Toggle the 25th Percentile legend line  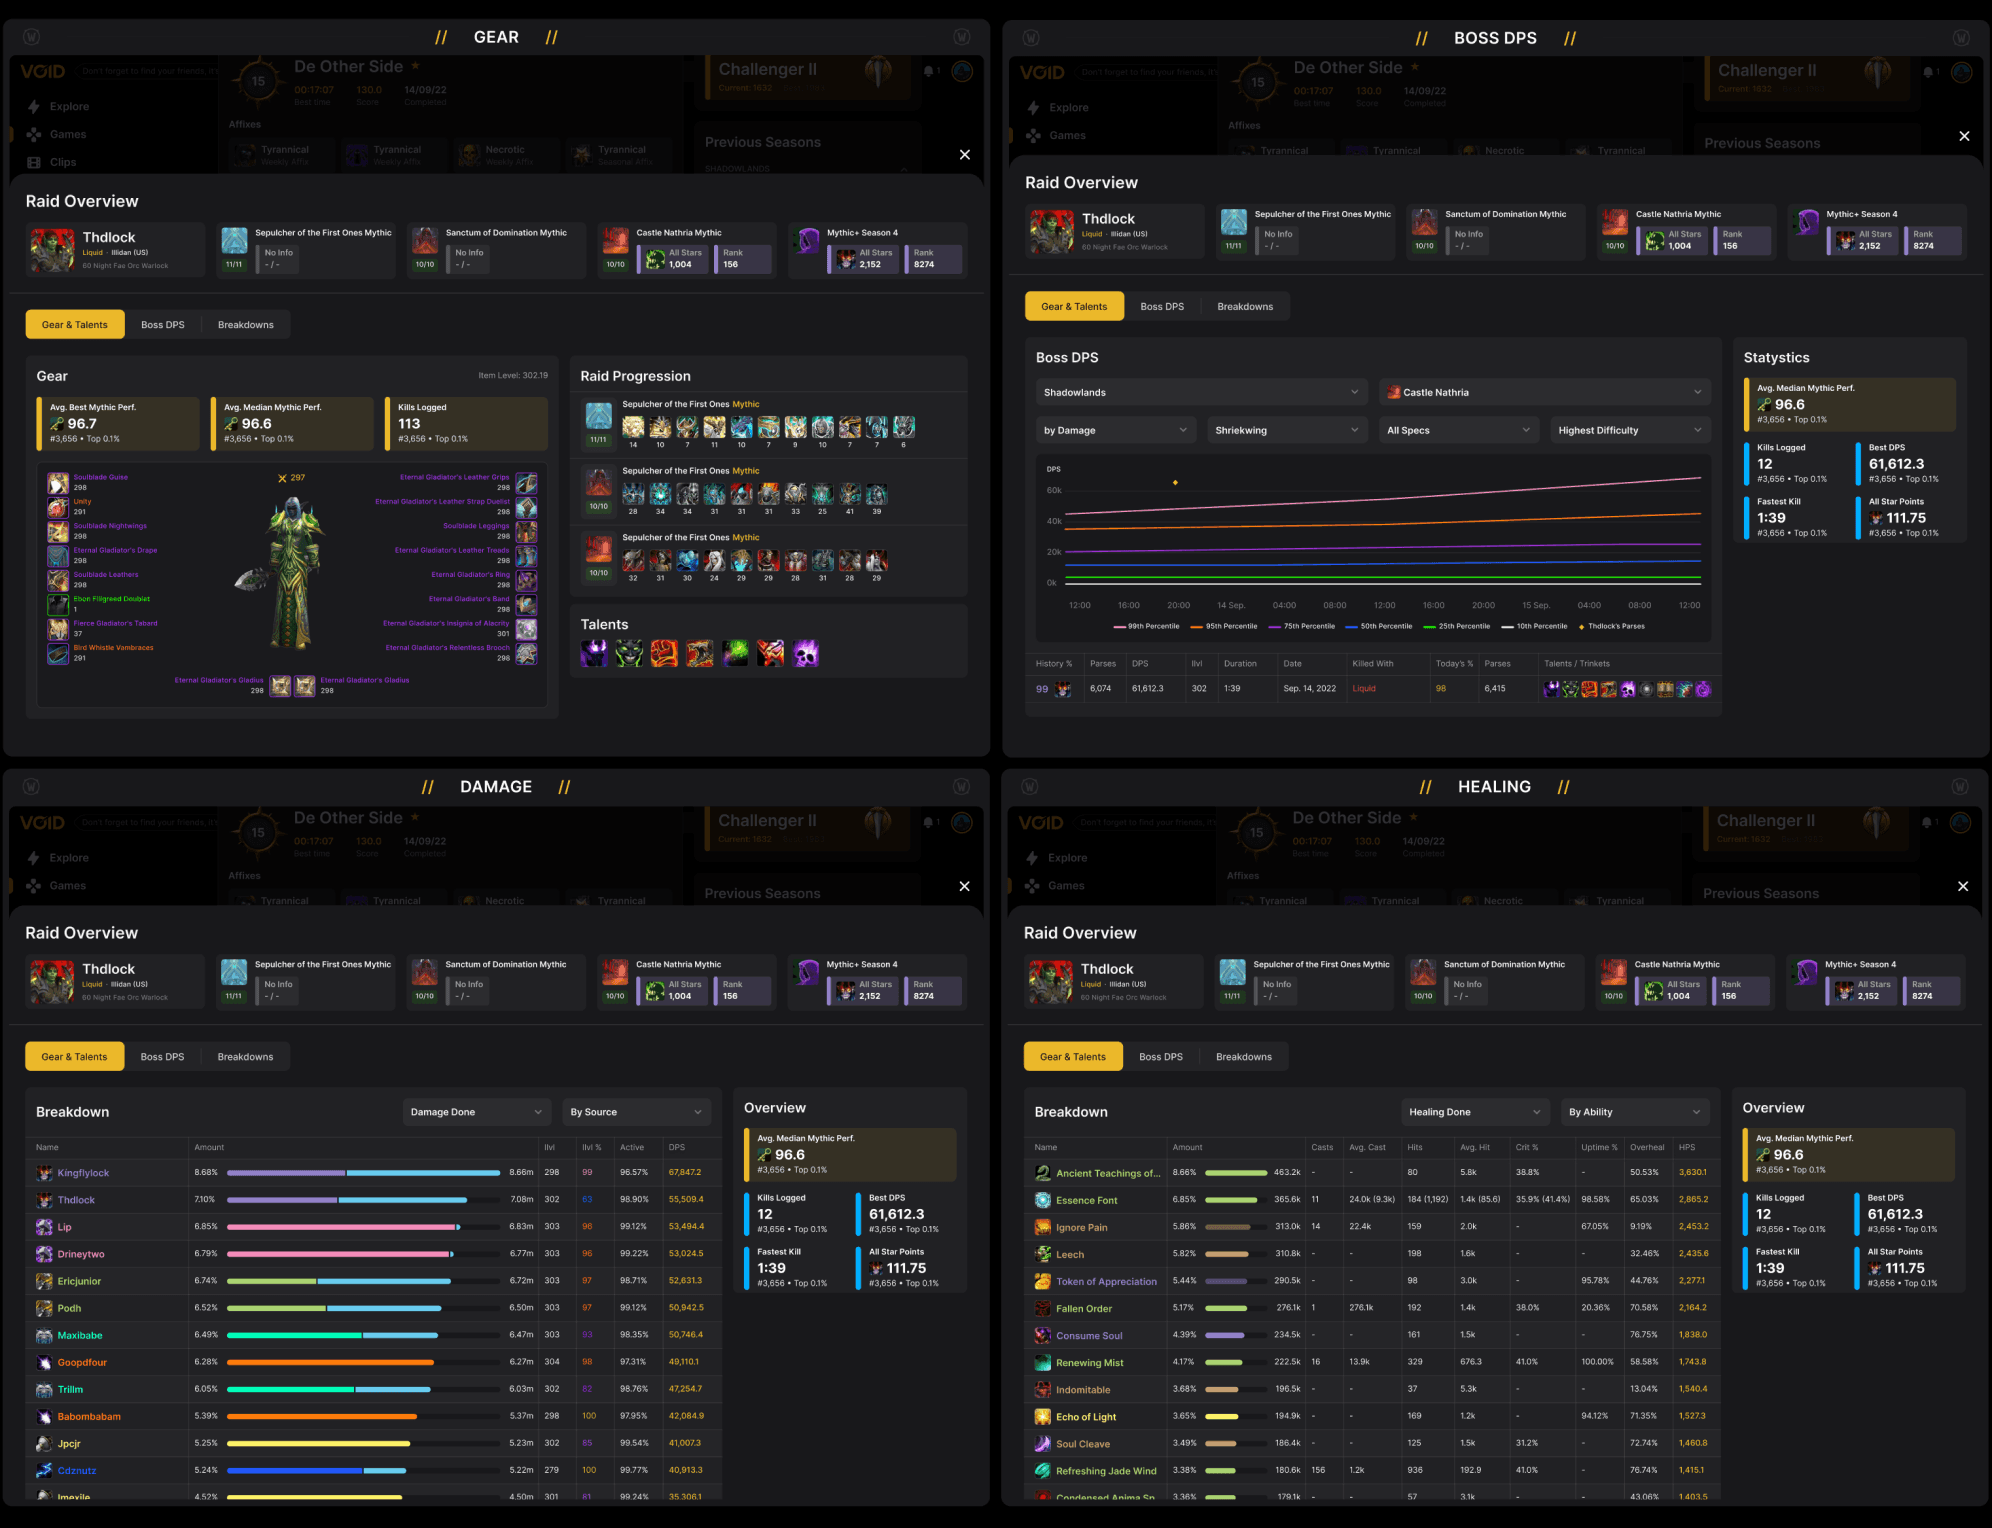(x=1457, y=626)
